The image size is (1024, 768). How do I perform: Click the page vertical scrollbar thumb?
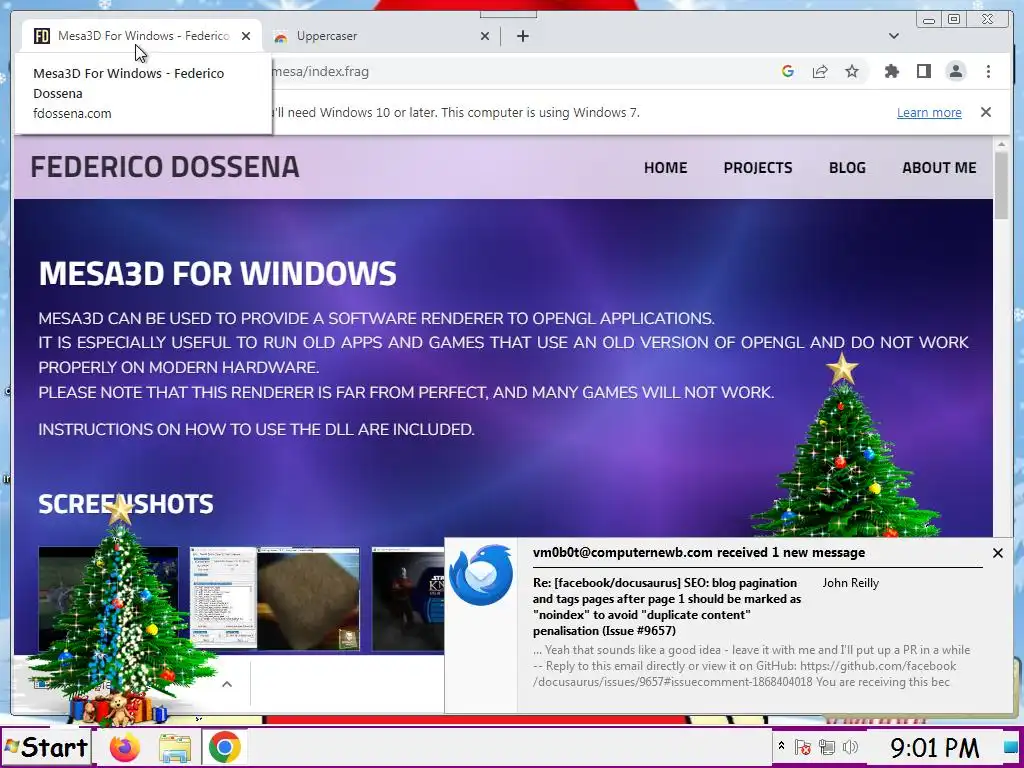1001,185
